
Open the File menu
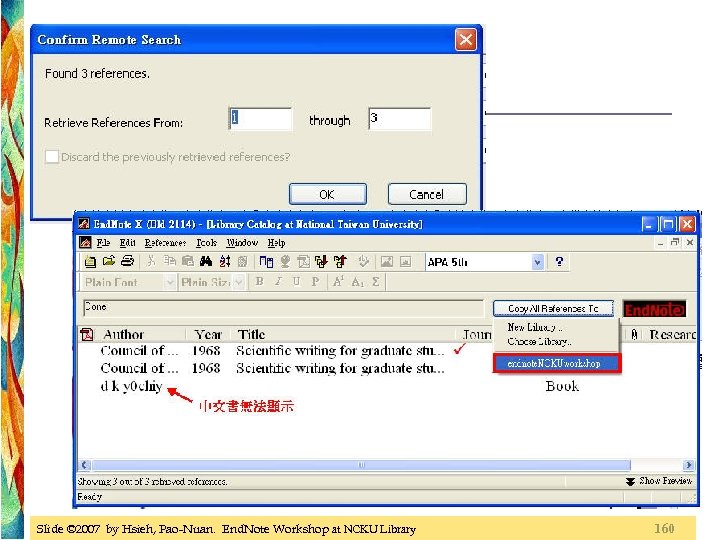point(103,243)
